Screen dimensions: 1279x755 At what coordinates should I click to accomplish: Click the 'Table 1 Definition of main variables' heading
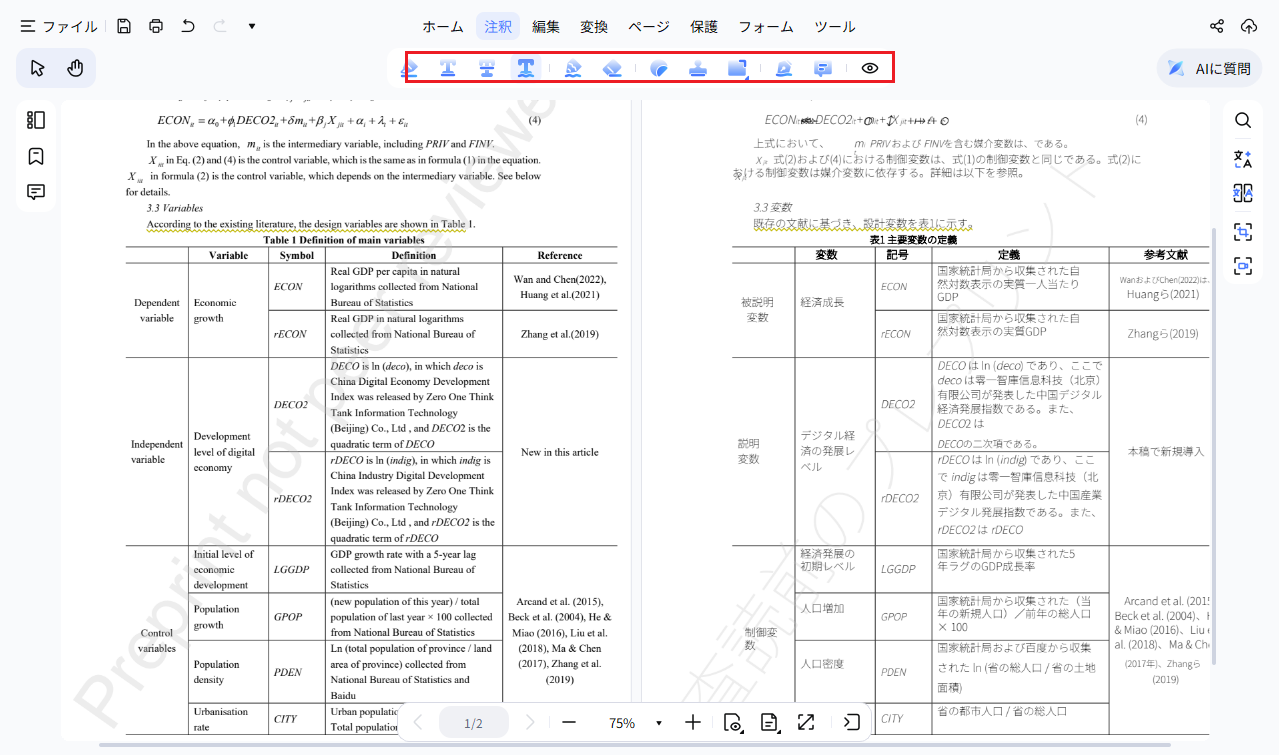(x=344, y=240)
